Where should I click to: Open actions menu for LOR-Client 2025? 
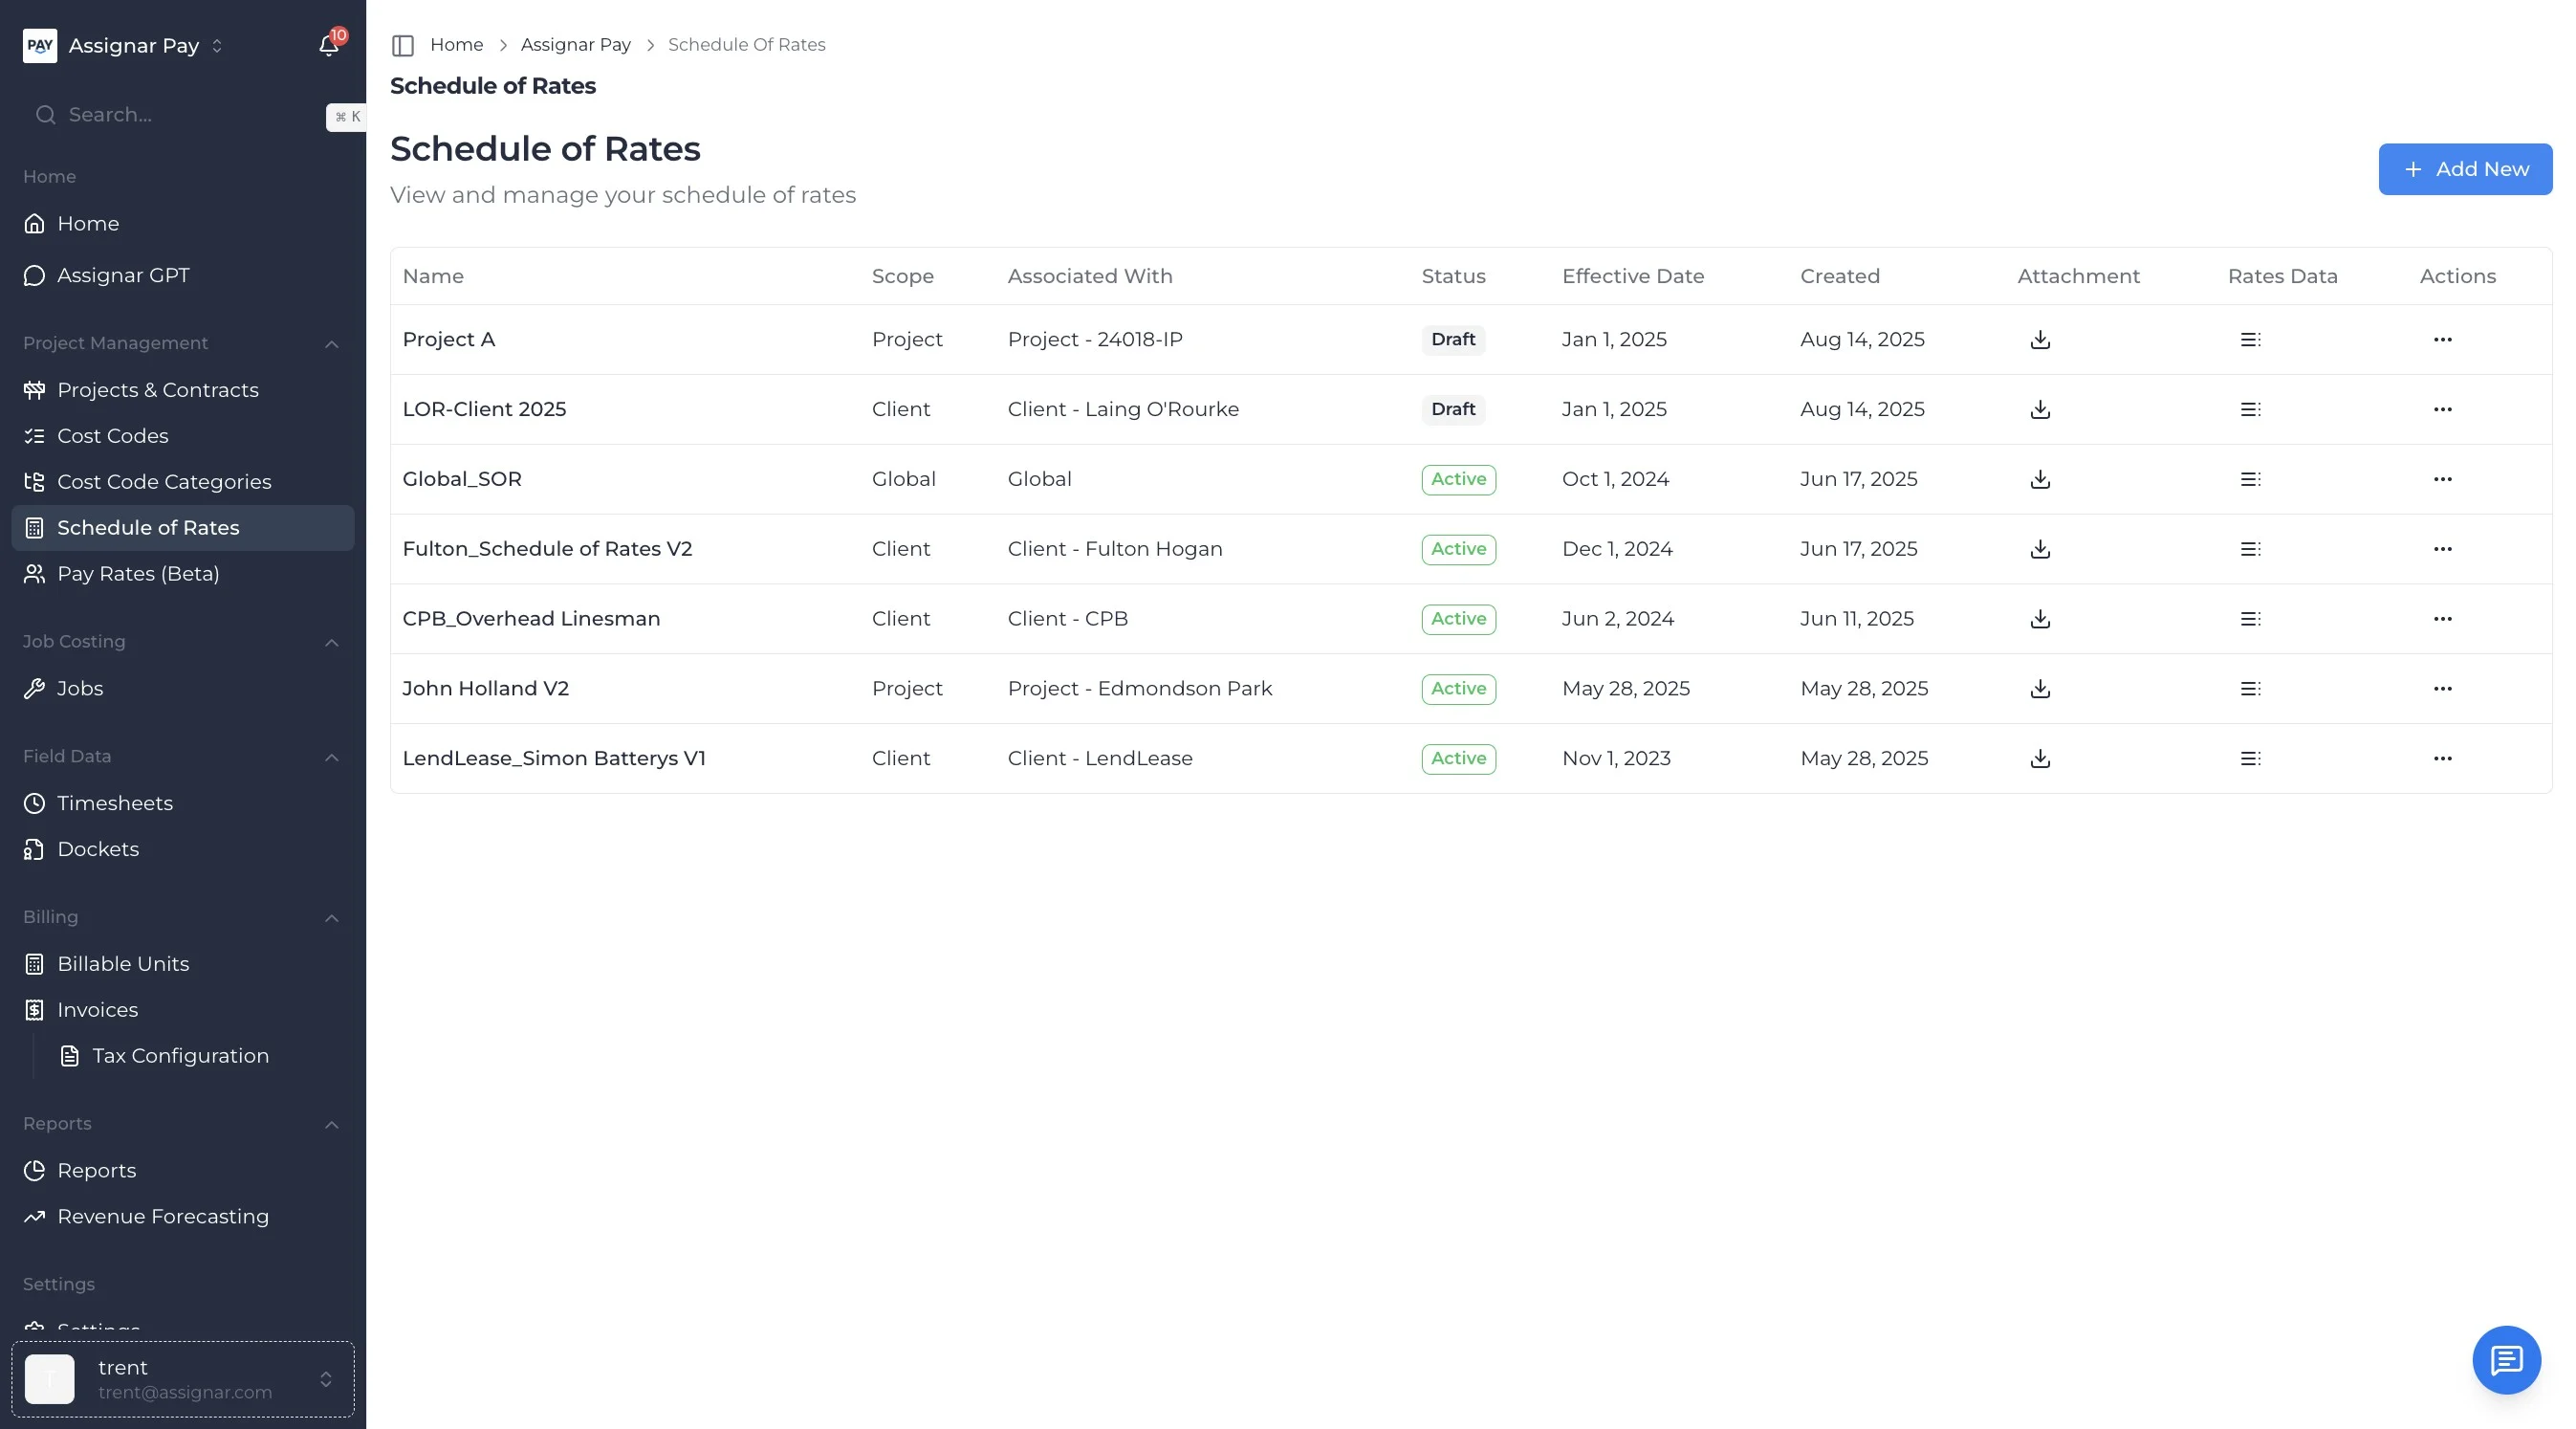tap(2442, 409)
